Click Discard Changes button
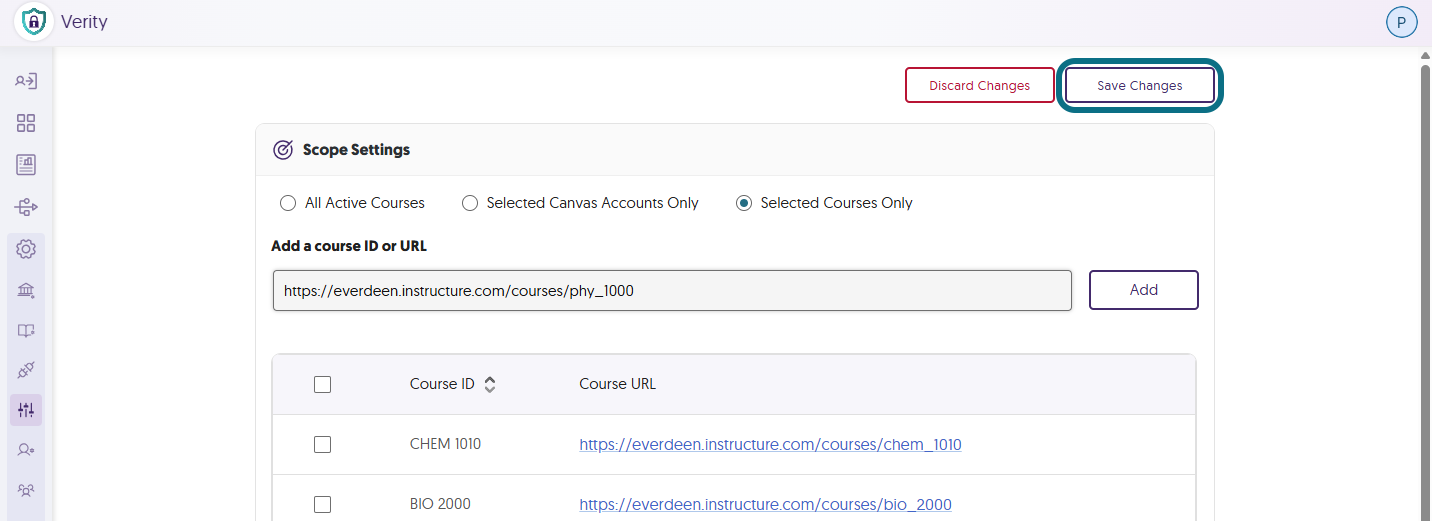 pos(980,85)
